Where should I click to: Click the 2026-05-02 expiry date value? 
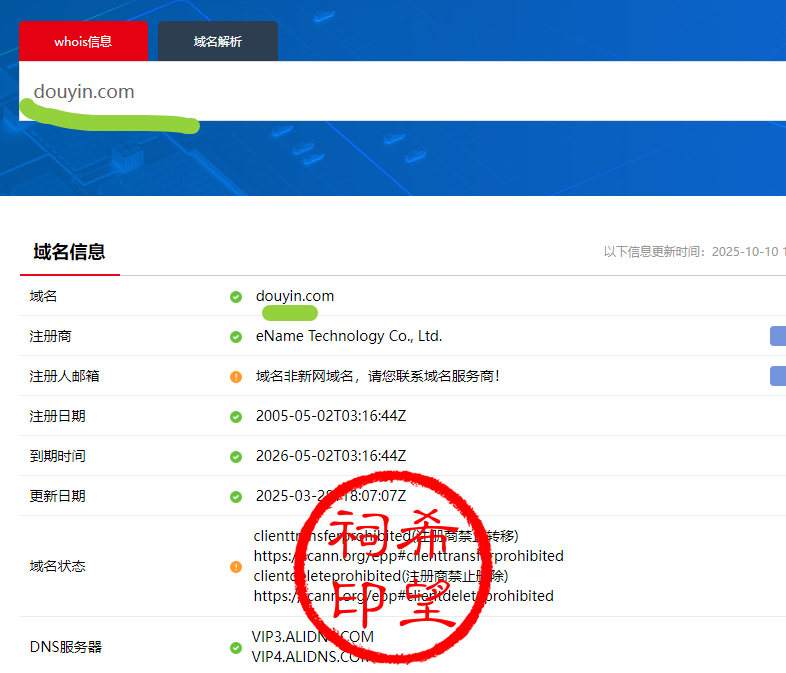[330, 456]
